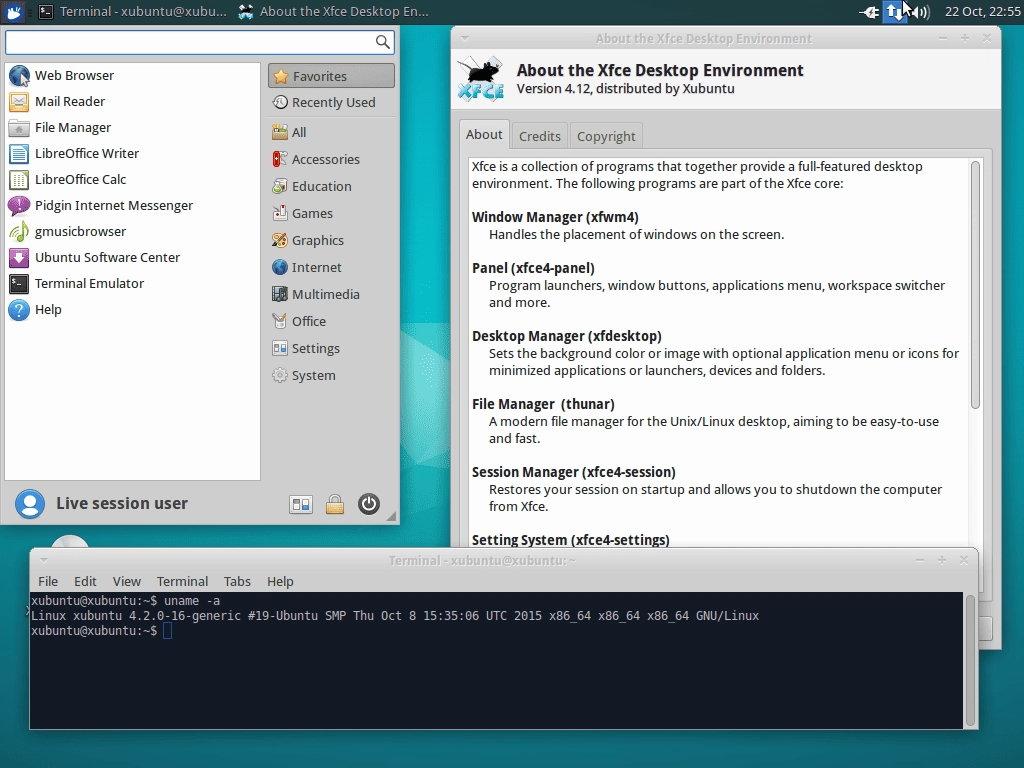Browse the Internet category
The width and height of the screenshot is (1024, 768).
pos(331,268)
